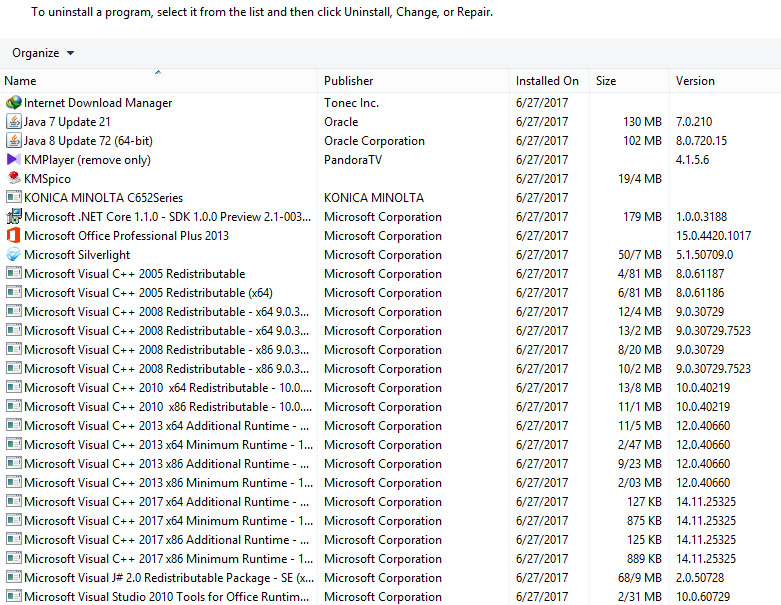Screen dimensions: 781x605
Task: Click the 889 KB size cell
Action: pyautogui.click(x=644, y=559)
